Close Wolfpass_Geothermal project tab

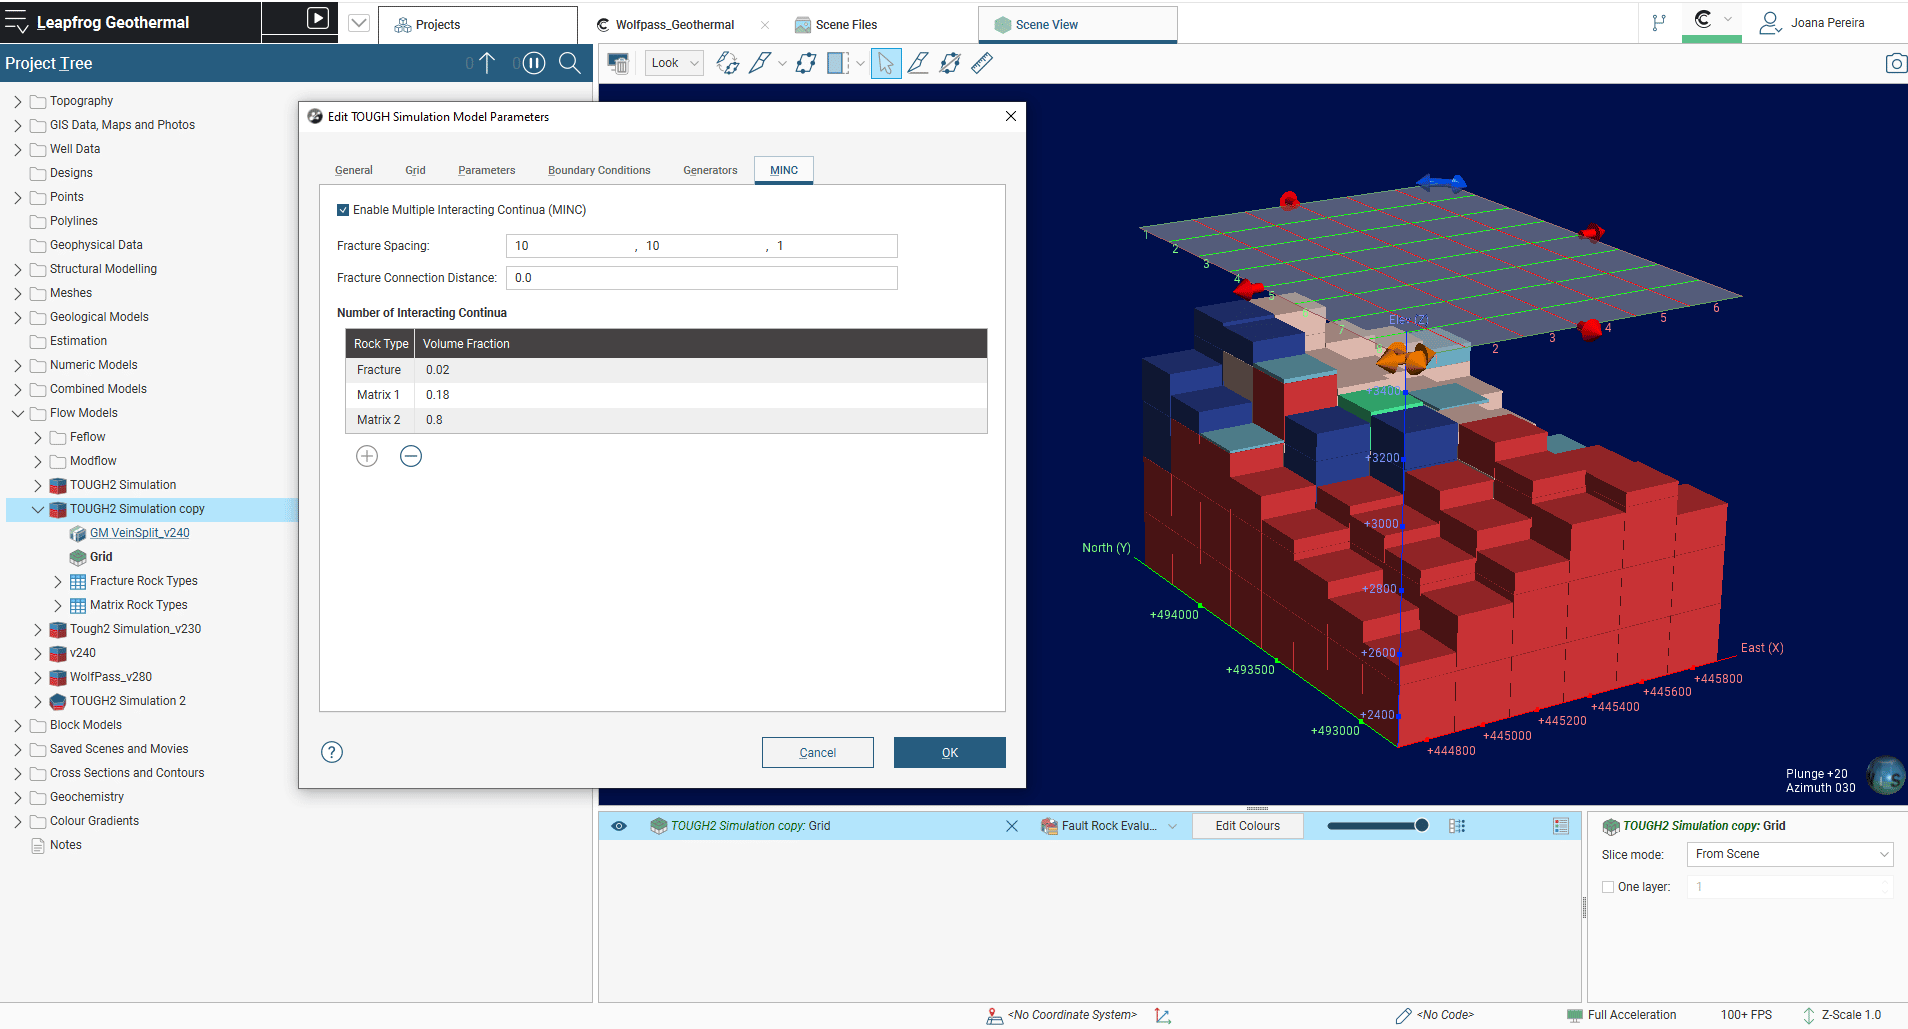coord(765,25)
